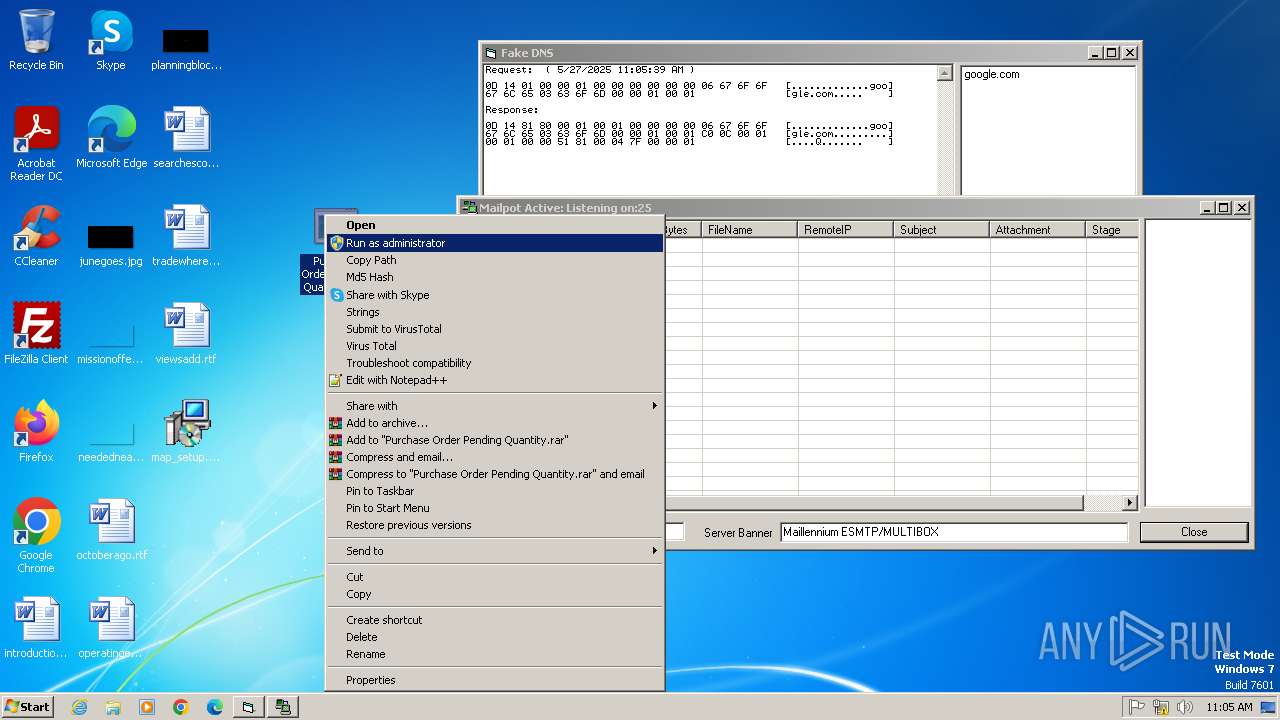1280x720 pixels.
Task: Open the map_setup installer icon
Action: pyautogui.click(x=186, y=431)
